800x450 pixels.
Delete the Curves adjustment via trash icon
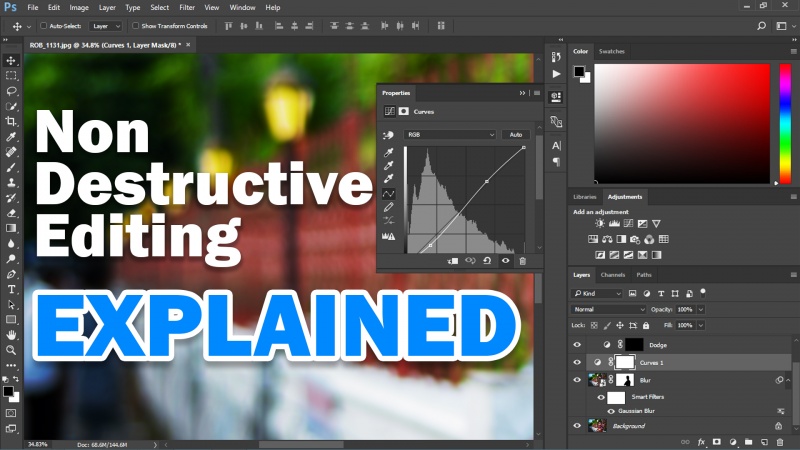(x=522, y=261)
